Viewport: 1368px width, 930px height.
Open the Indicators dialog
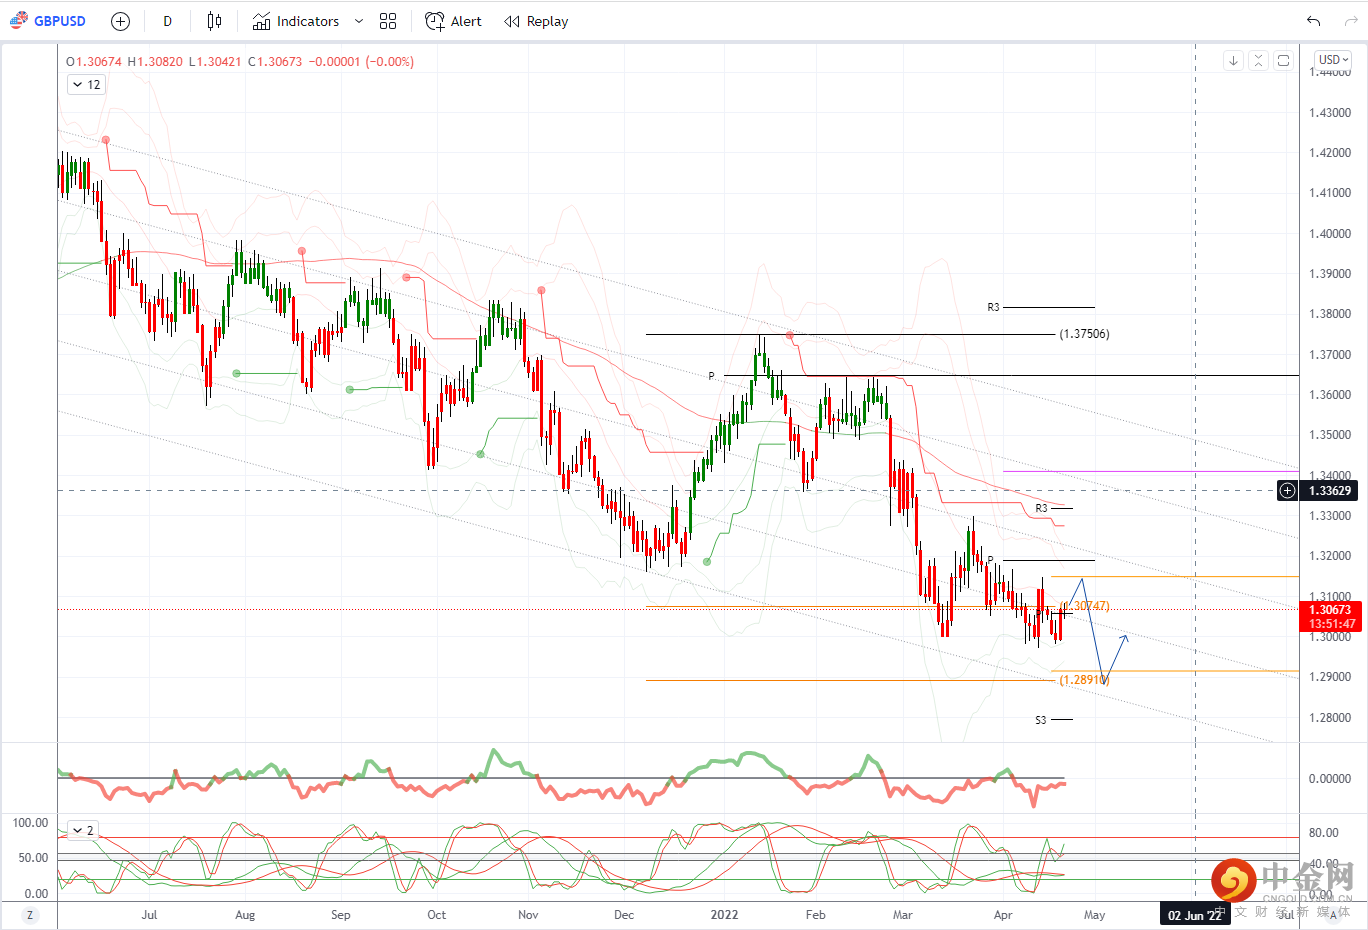tap(296, 21)
